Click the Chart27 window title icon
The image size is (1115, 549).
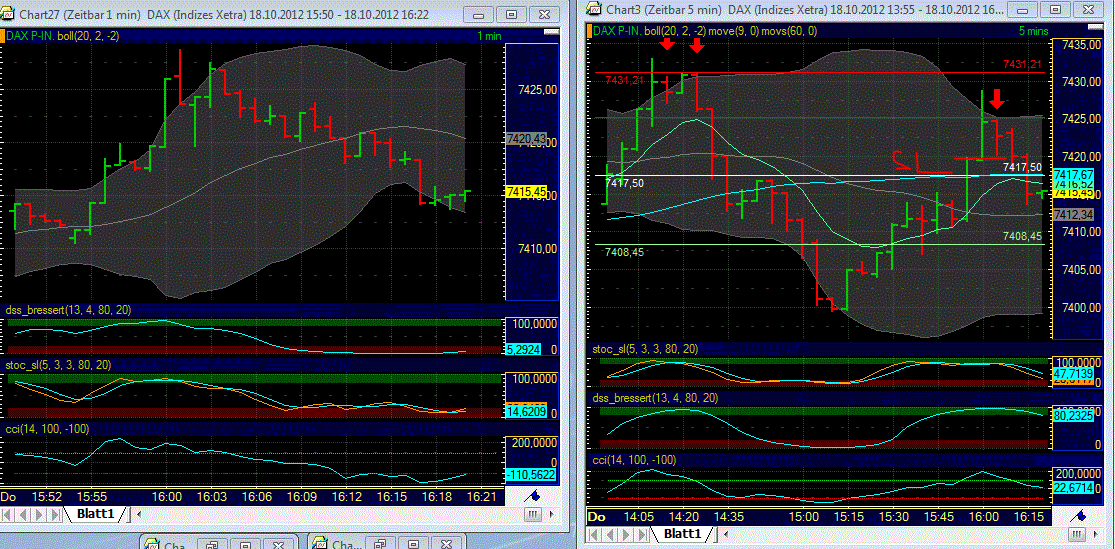[x=7, y=13]
